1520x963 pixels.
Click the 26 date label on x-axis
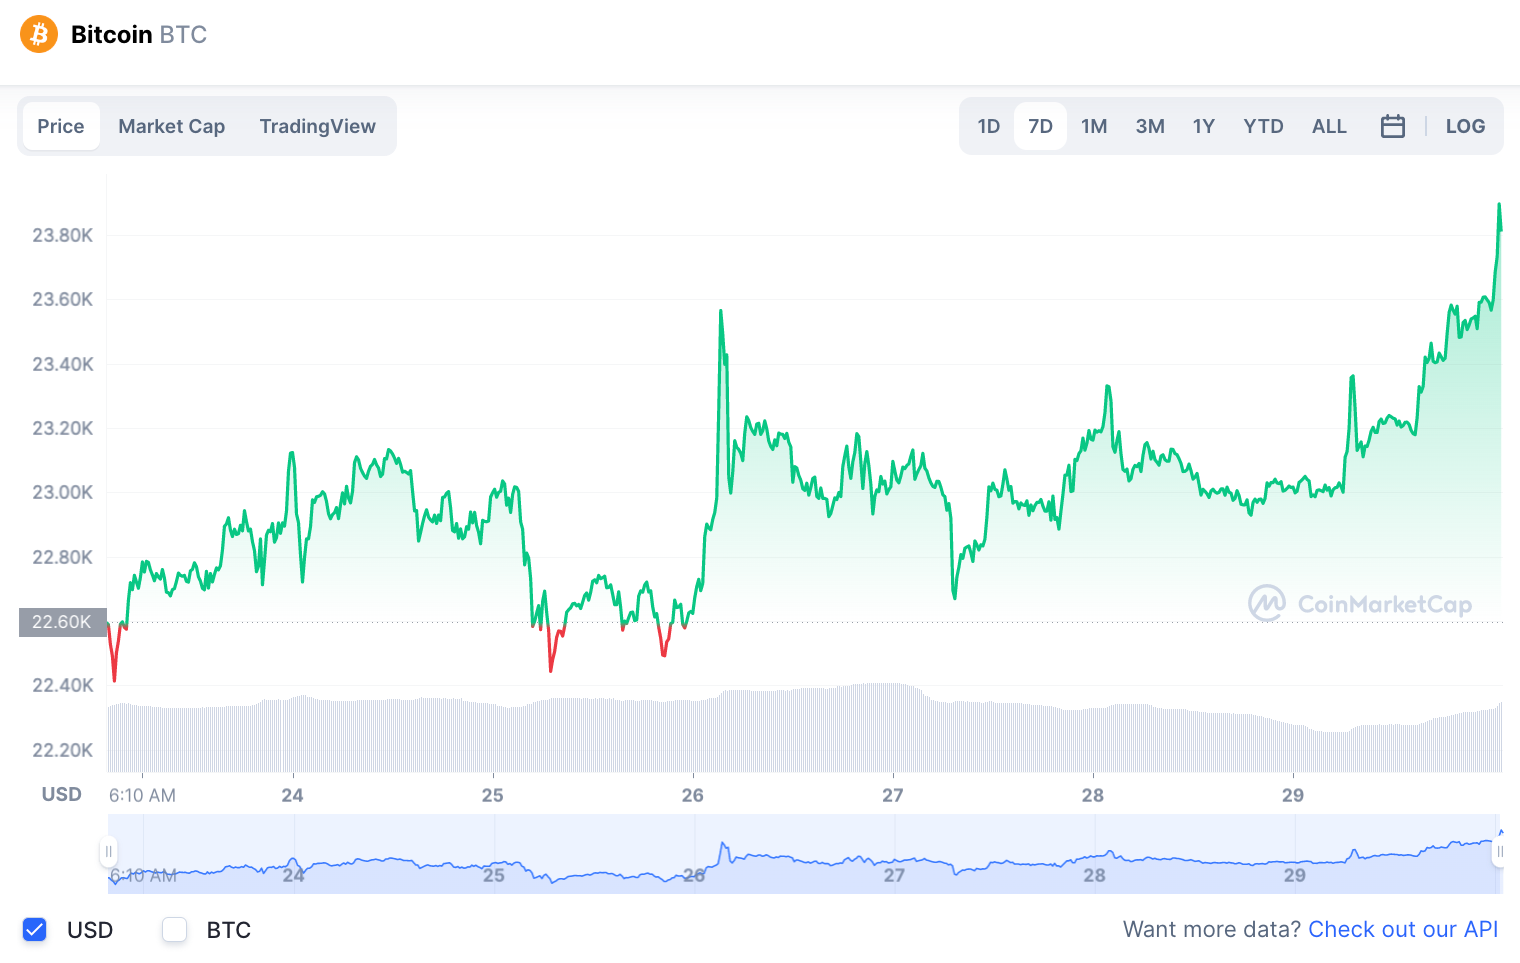click(x=693, y=795)
